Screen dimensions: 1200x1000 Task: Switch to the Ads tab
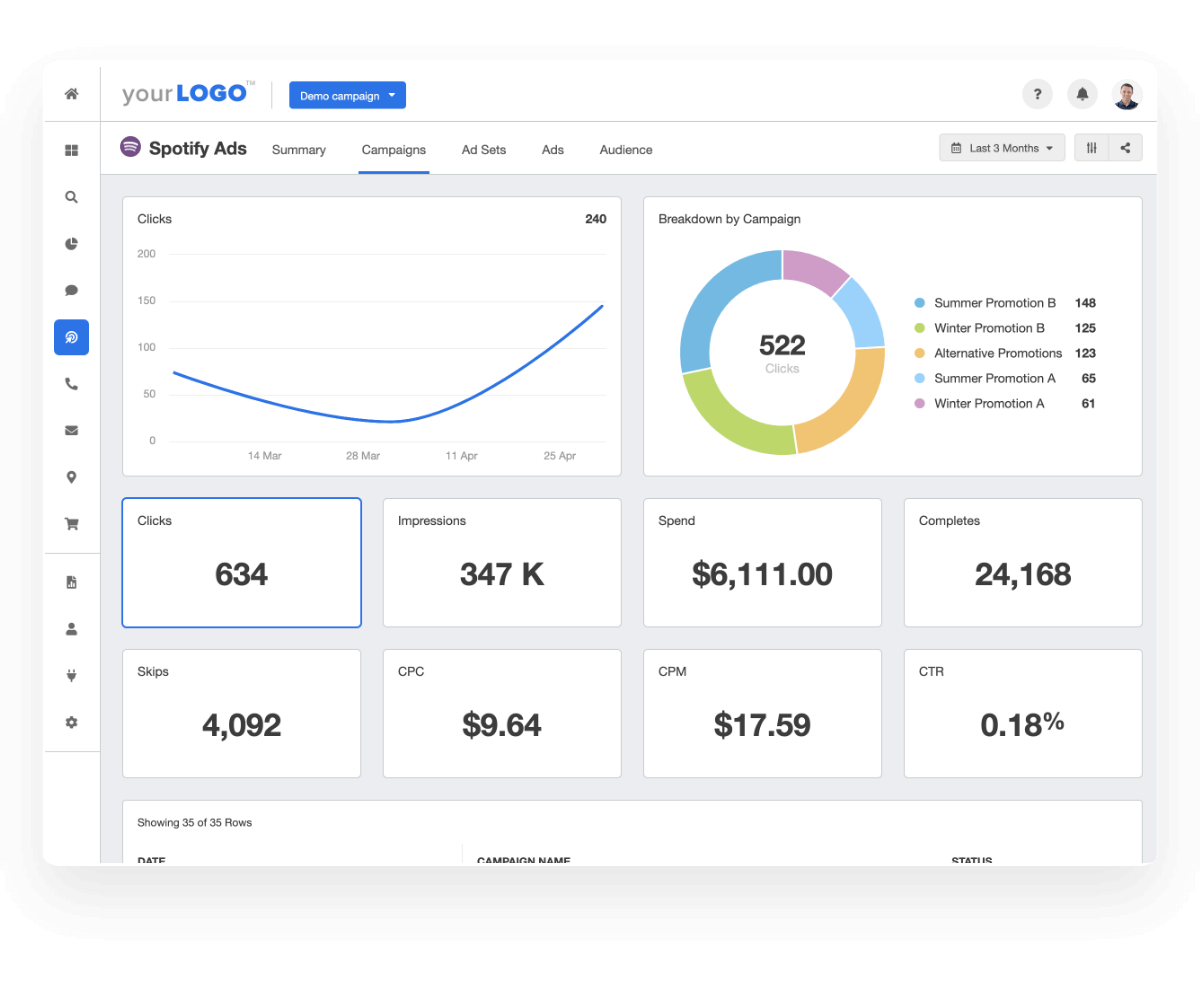coord(553,150)
